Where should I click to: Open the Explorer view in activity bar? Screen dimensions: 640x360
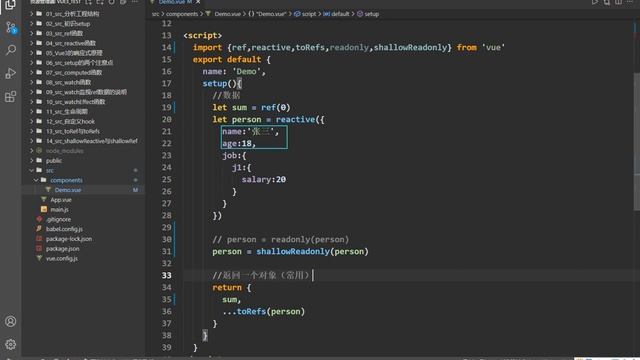coord(10,4)
